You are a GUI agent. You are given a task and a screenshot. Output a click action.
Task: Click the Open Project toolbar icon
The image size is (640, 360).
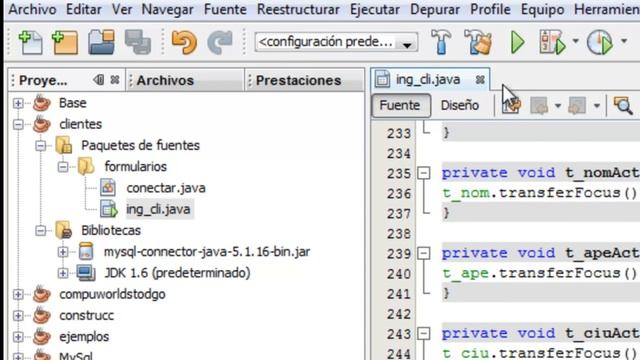[x=101, y=42]
